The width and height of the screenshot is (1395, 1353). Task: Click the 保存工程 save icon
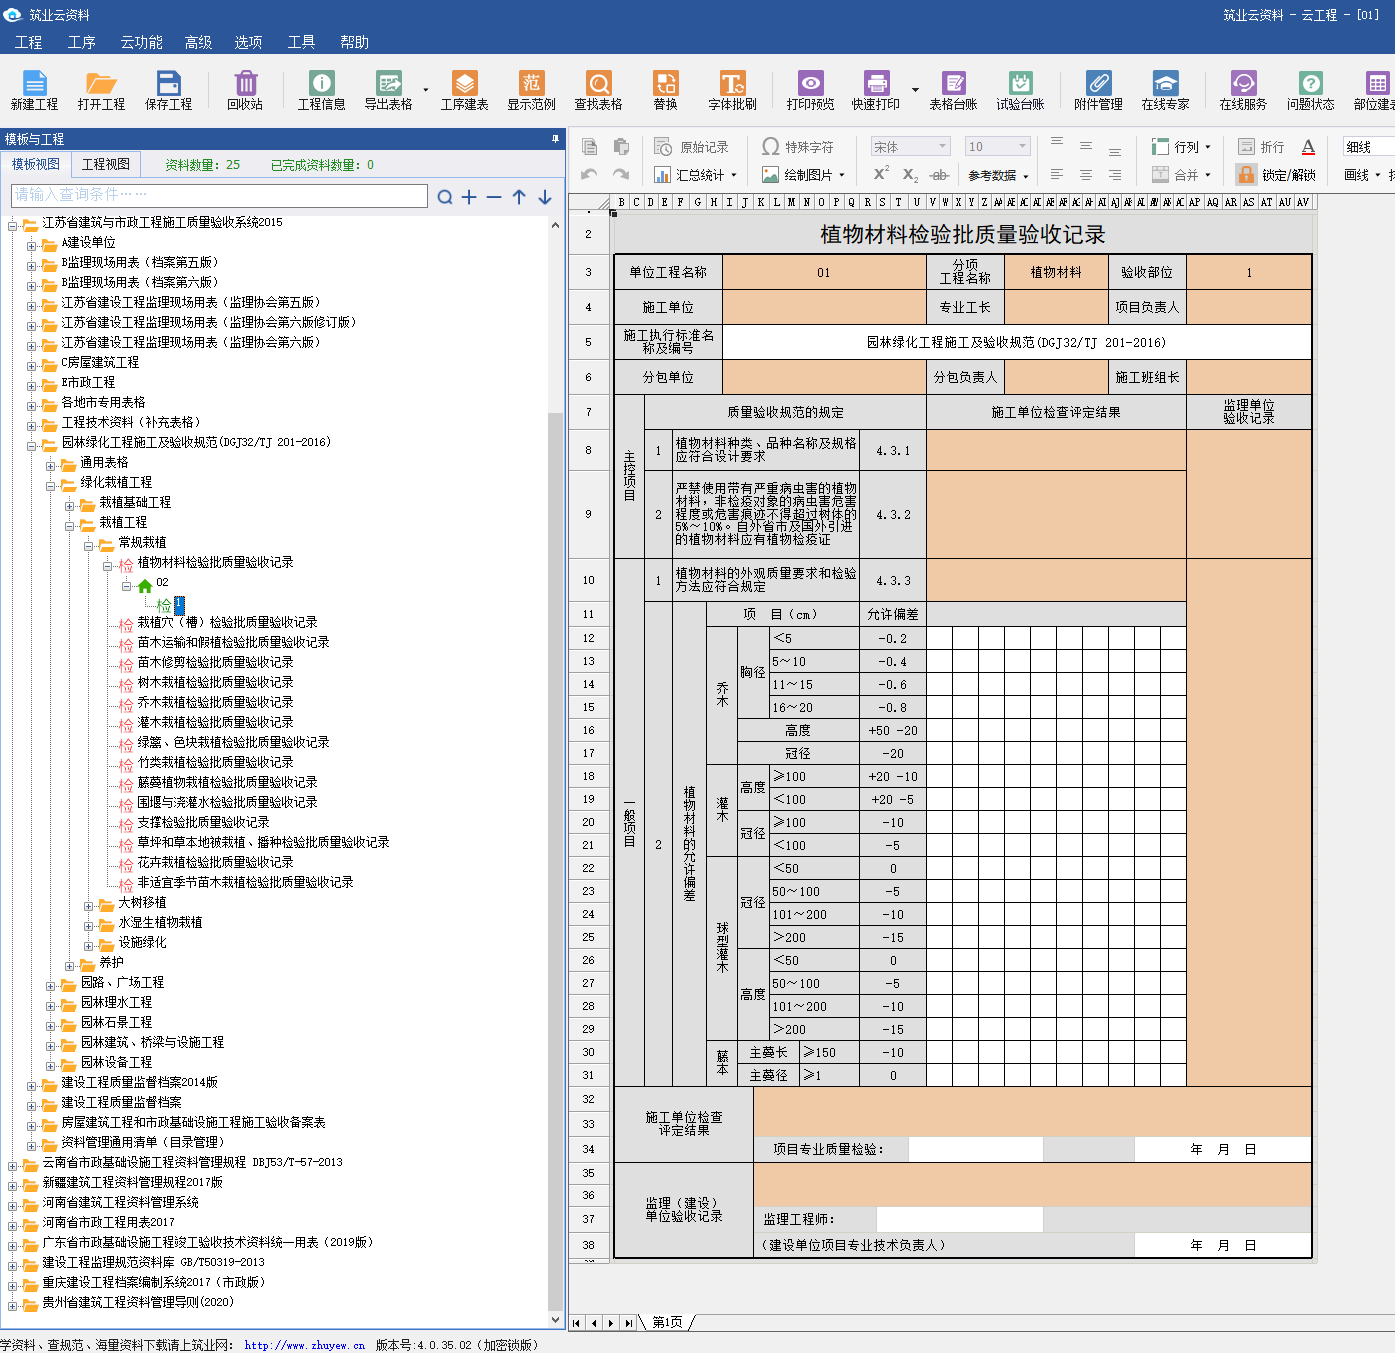168,90
